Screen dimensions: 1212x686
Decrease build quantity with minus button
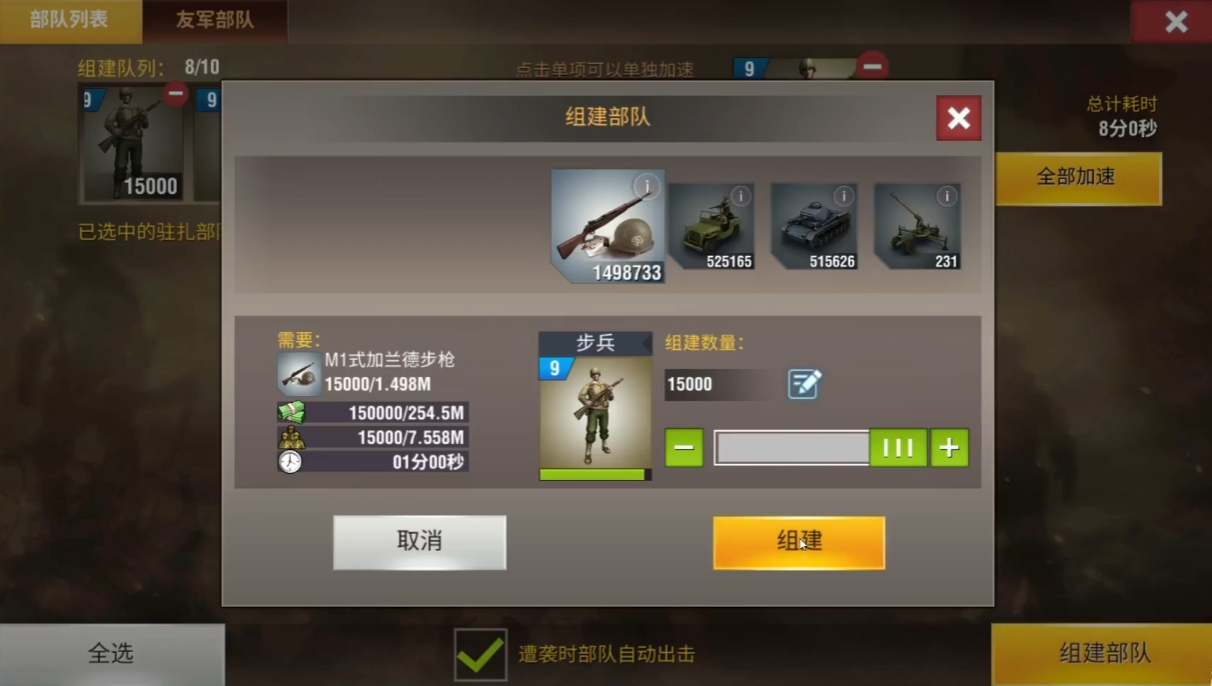pos(684,448)
